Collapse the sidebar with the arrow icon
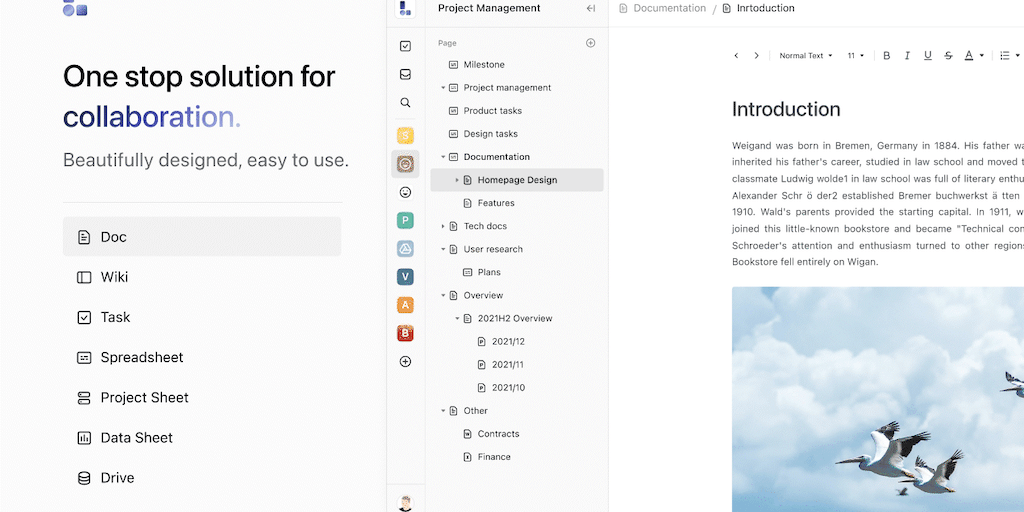This screenshot has width=1024, height=512. 590,9
